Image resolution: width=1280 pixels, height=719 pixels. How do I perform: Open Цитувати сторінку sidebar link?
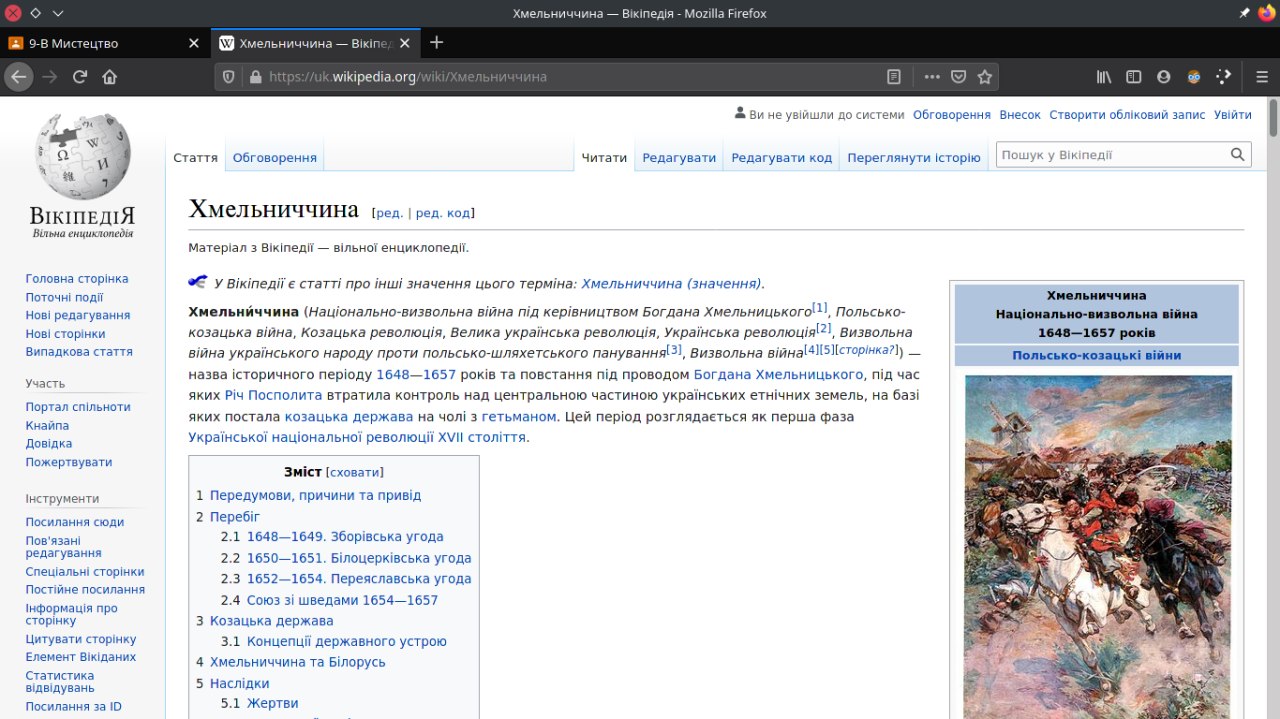(x=81, y=639)
